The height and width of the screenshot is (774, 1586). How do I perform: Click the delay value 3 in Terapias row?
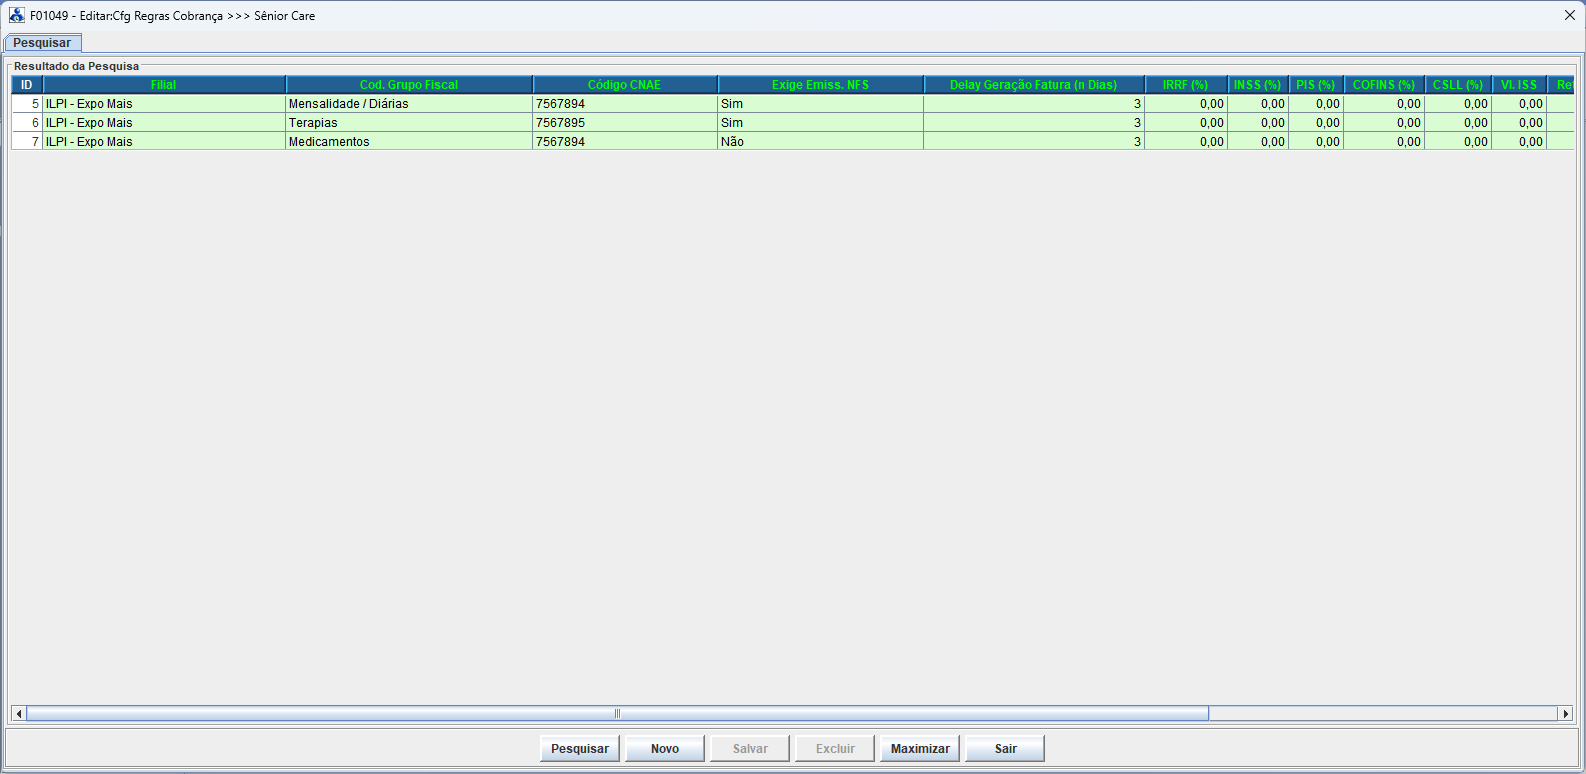click(1034, 123)
